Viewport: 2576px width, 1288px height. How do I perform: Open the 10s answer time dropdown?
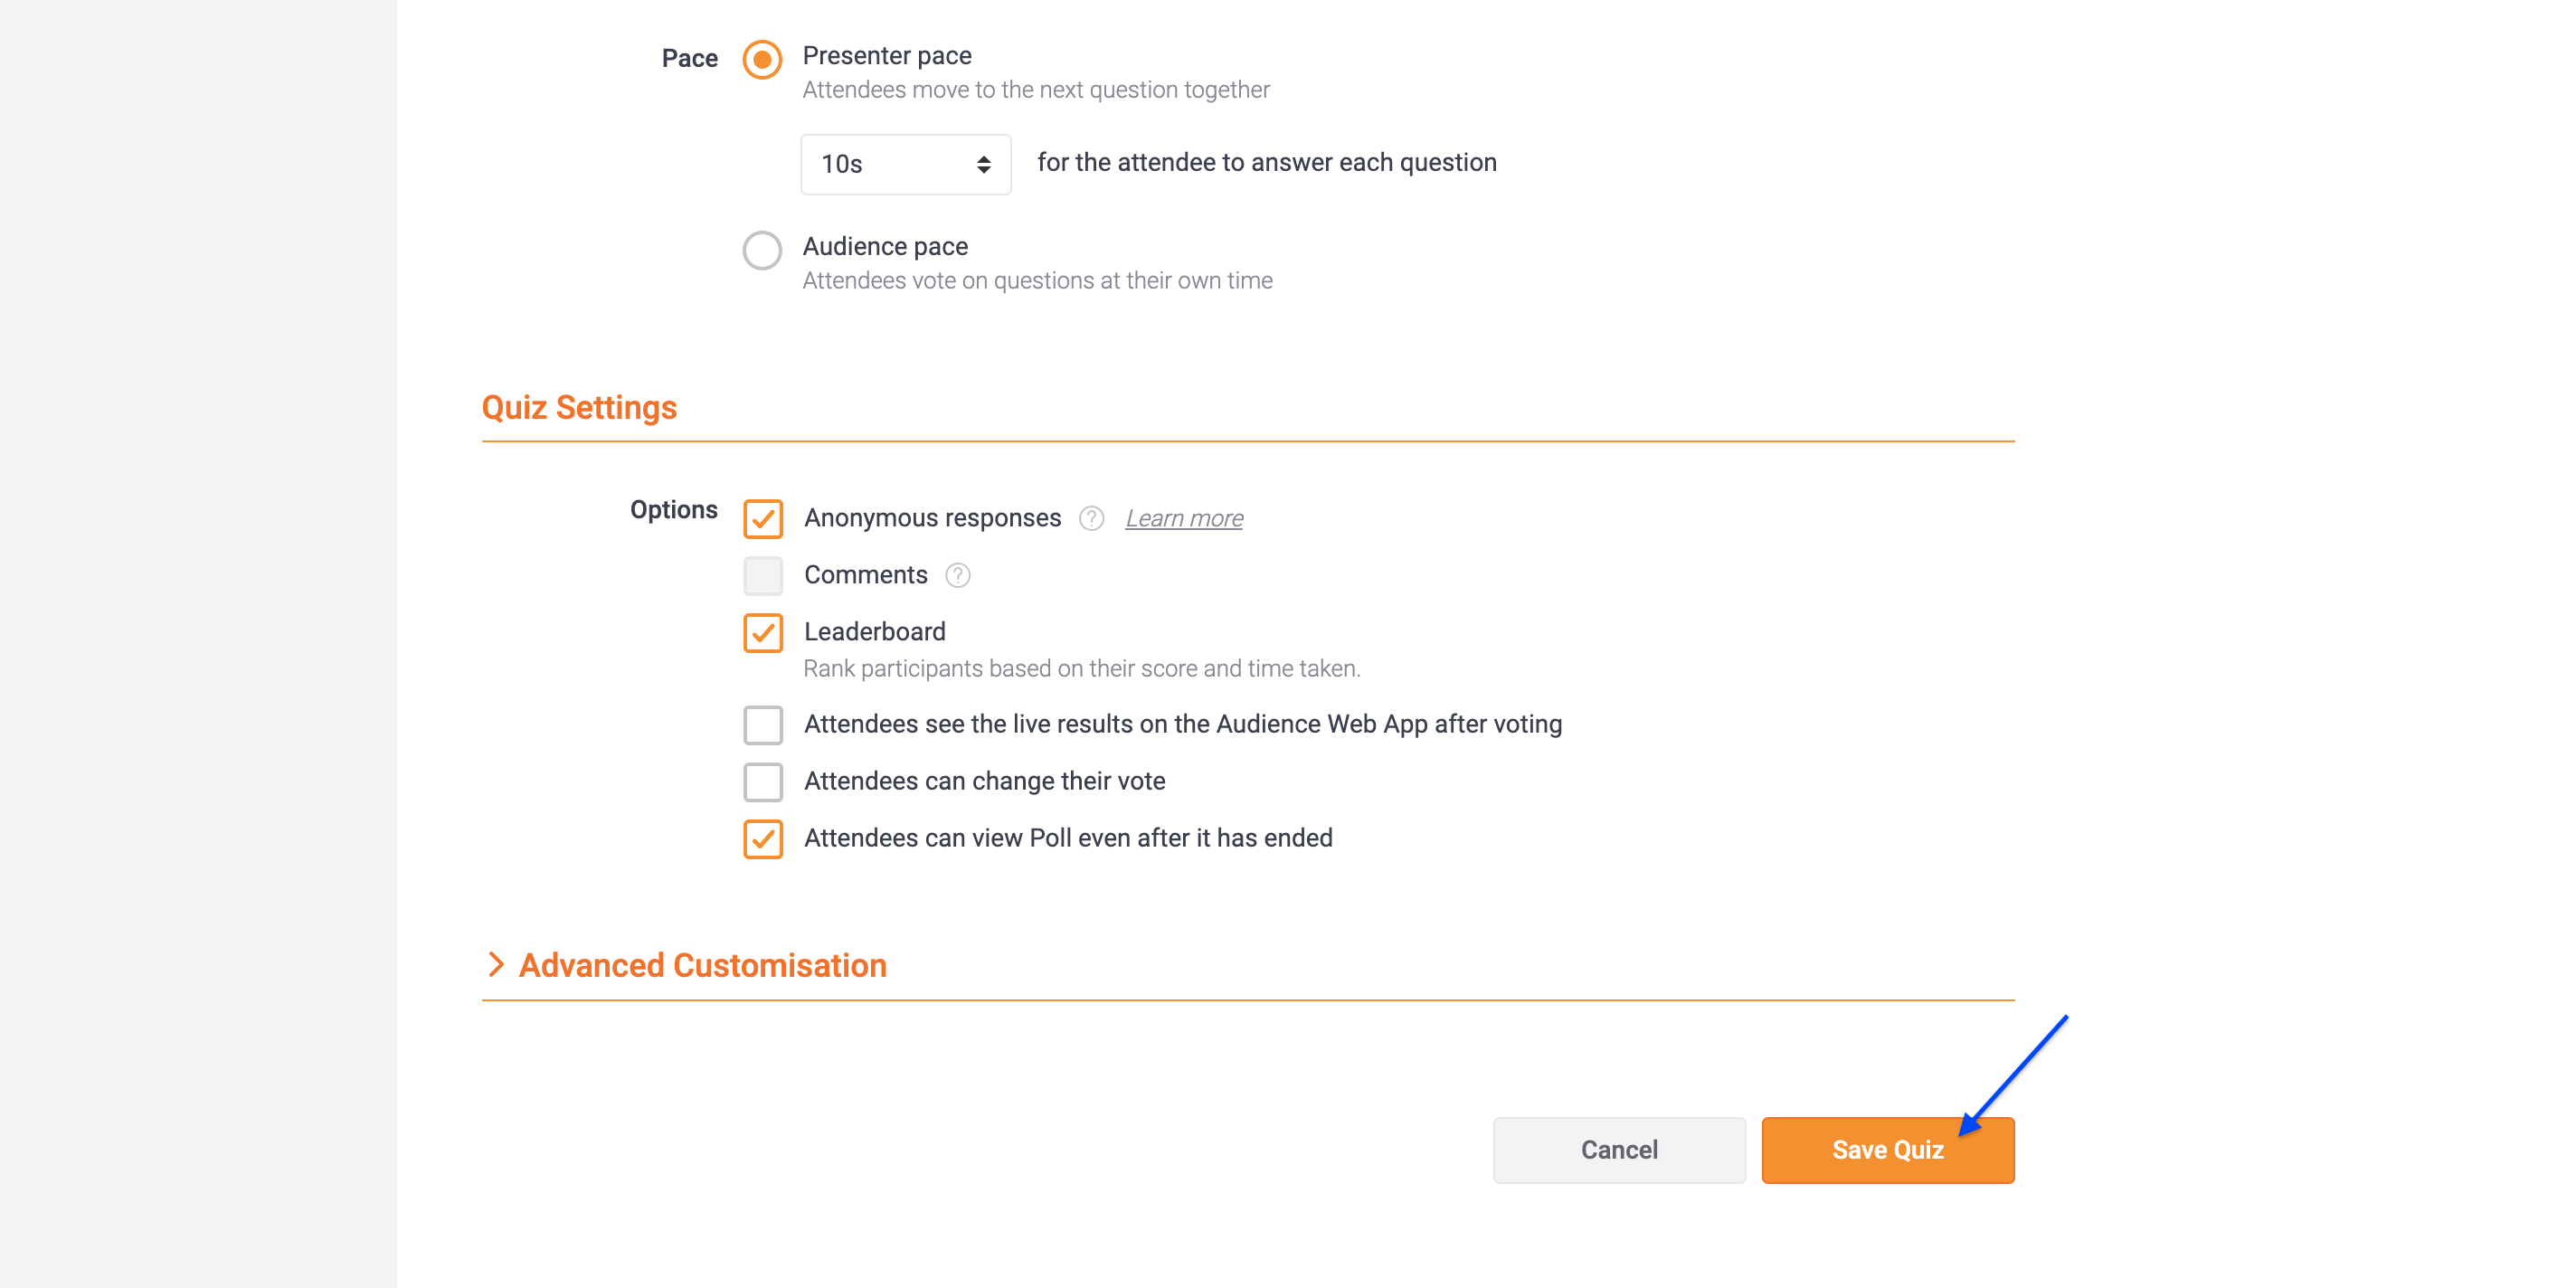906,164
